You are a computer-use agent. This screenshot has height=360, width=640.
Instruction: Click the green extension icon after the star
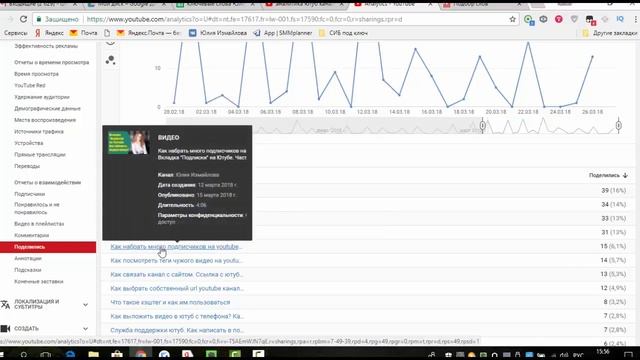[529, 19]
